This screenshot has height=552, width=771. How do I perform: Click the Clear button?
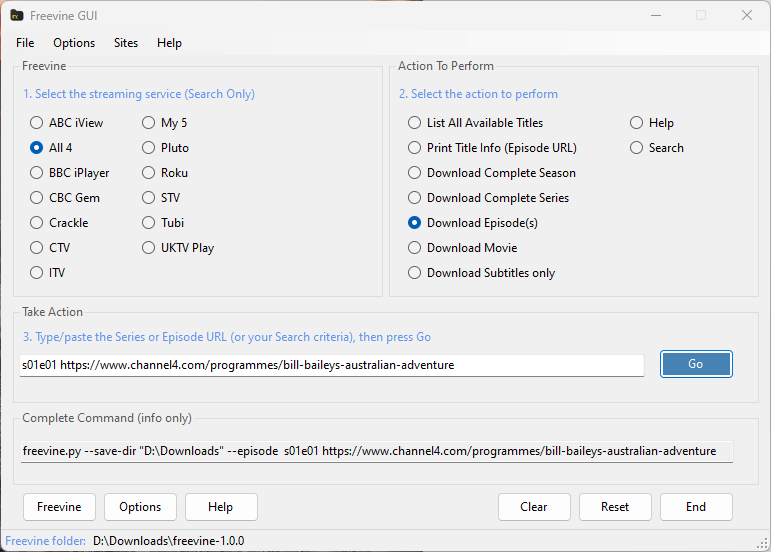coord(534,507)
